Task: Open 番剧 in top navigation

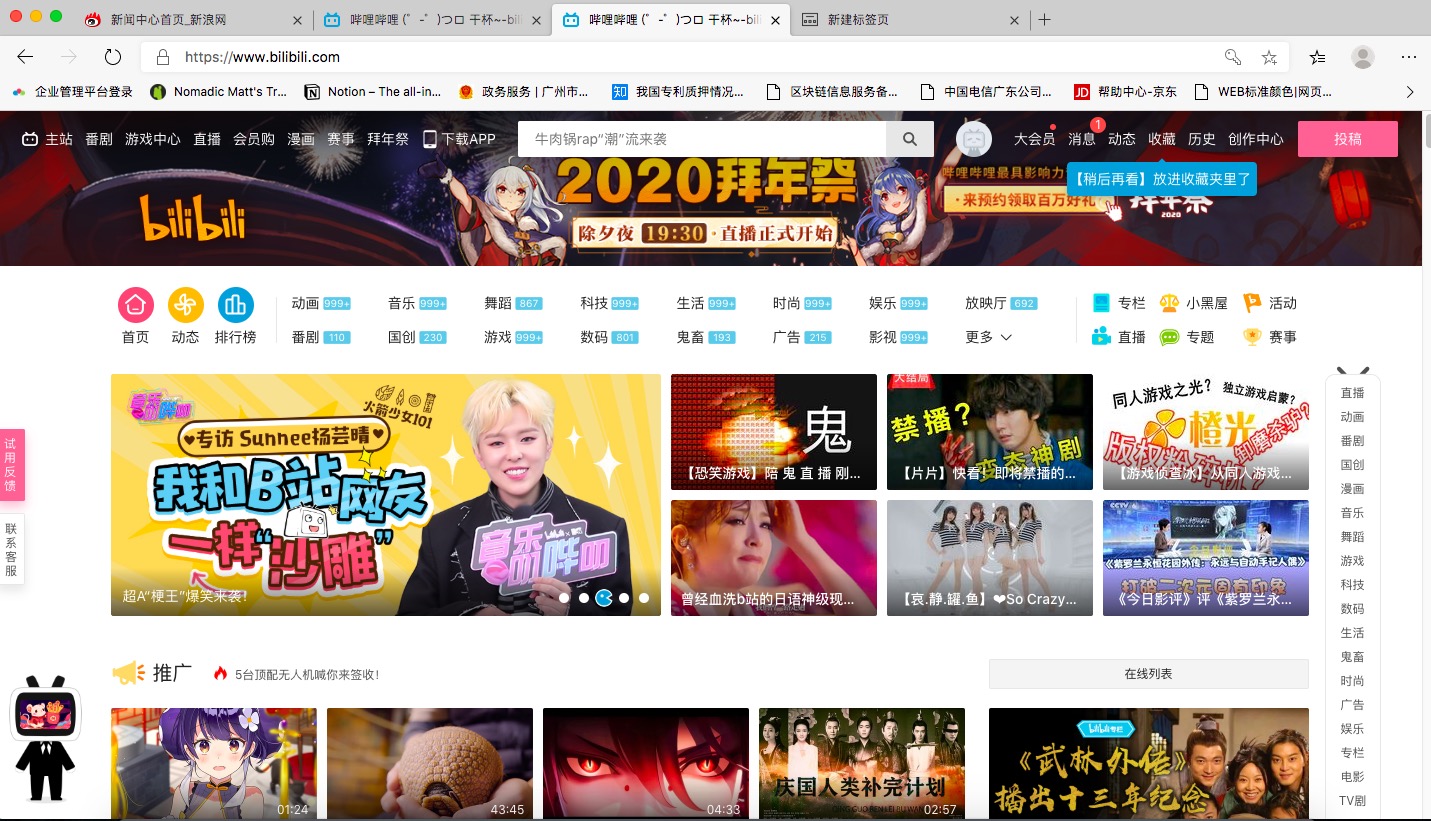Action: (x=99, y=139)
